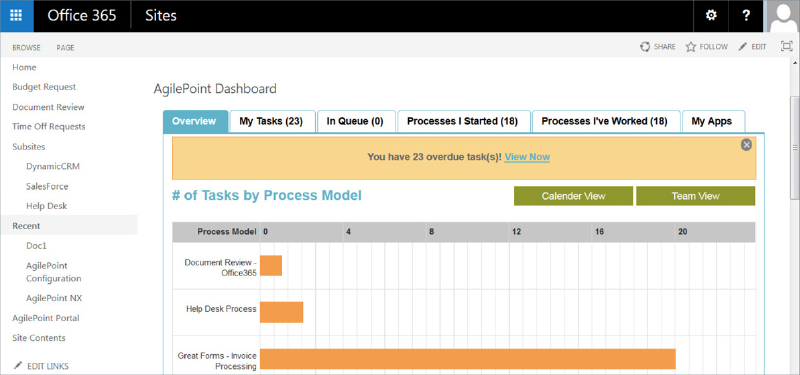
Task: Open the Team View button
Action: point(695,196)
